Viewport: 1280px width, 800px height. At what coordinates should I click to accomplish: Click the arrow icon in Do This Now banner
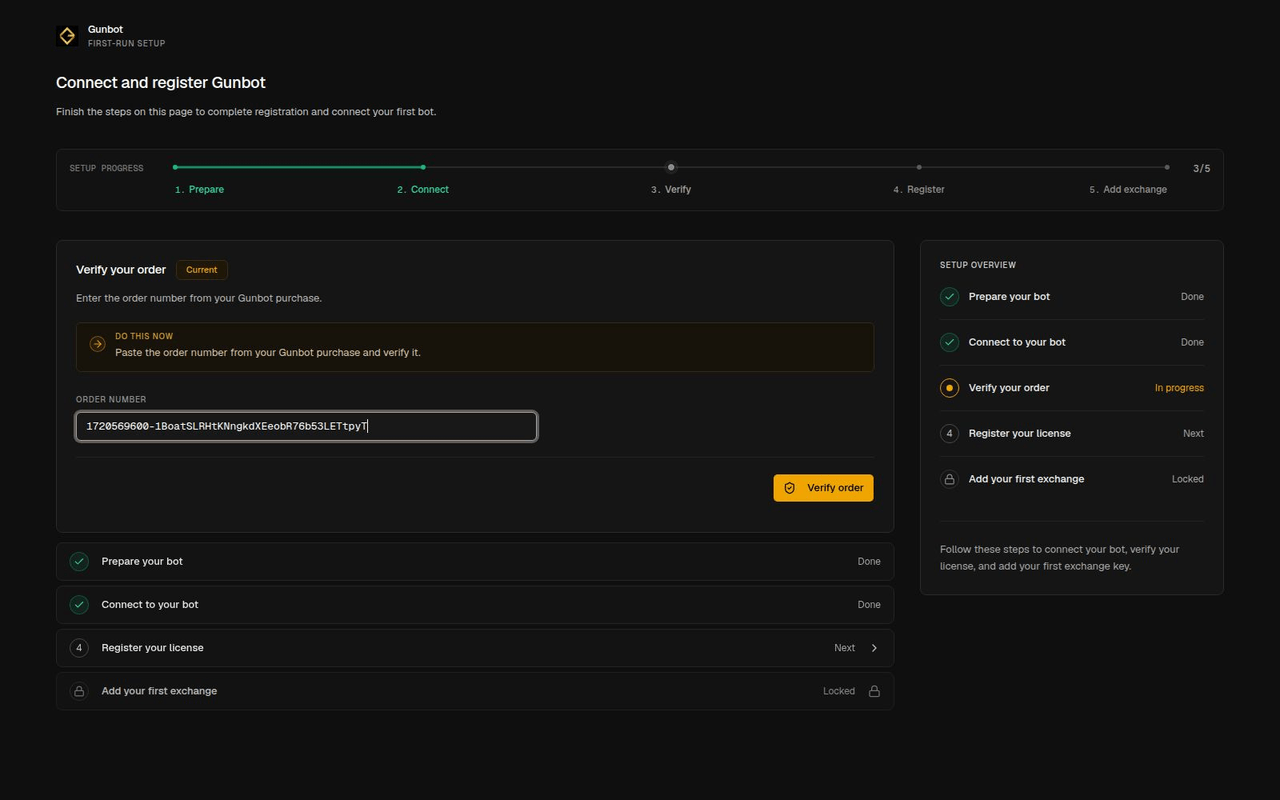click(97, 344)
